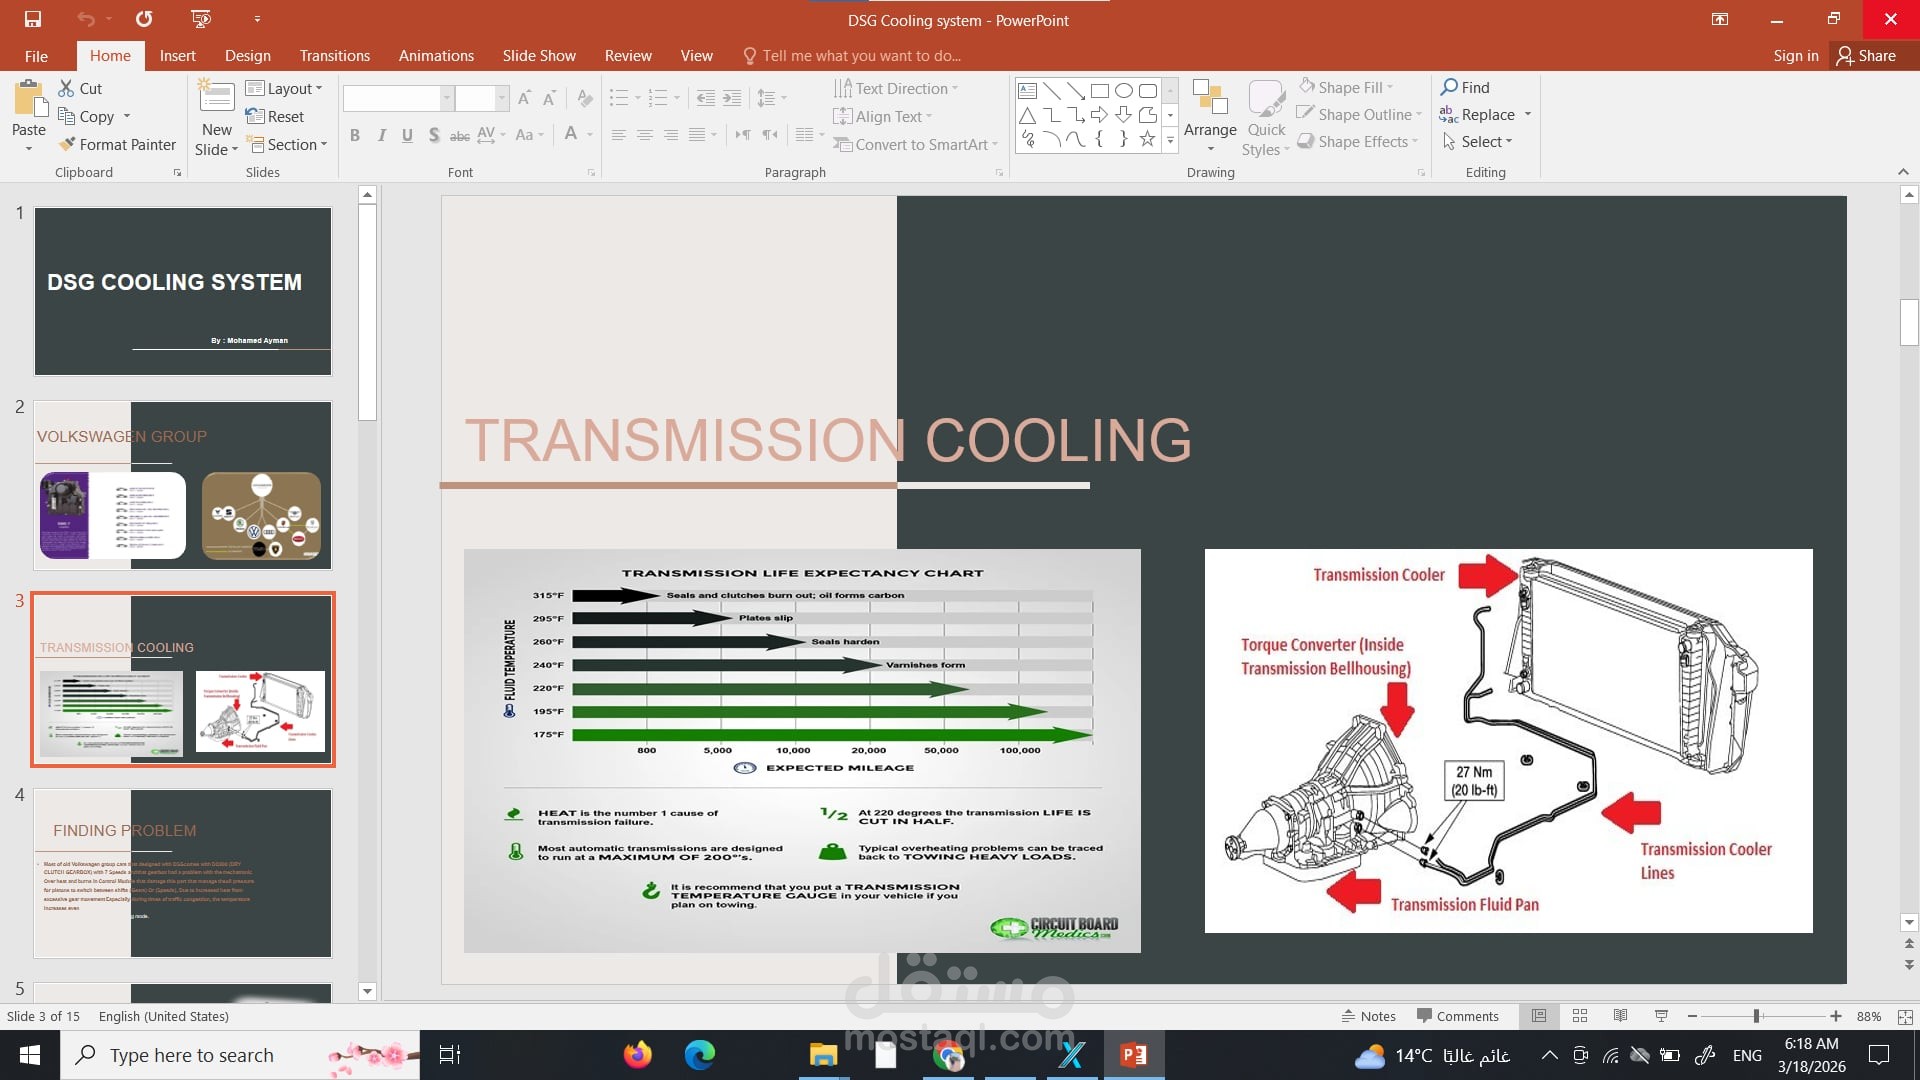Switch to the Insert tab
This screenshot has height=1080, width=1920.
pyautogui.click(x=177, y=56)
